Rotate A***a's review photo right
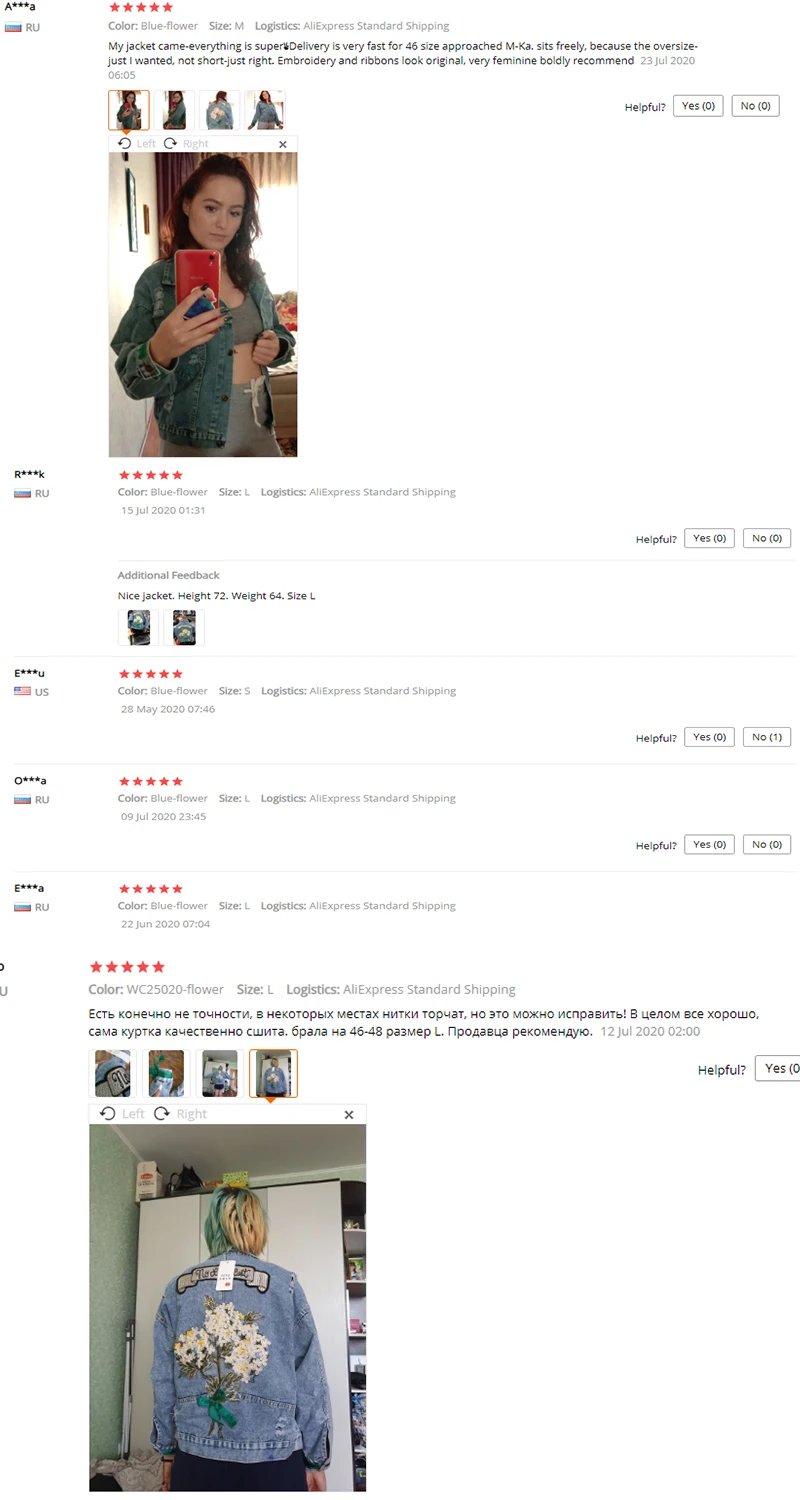 186,144
